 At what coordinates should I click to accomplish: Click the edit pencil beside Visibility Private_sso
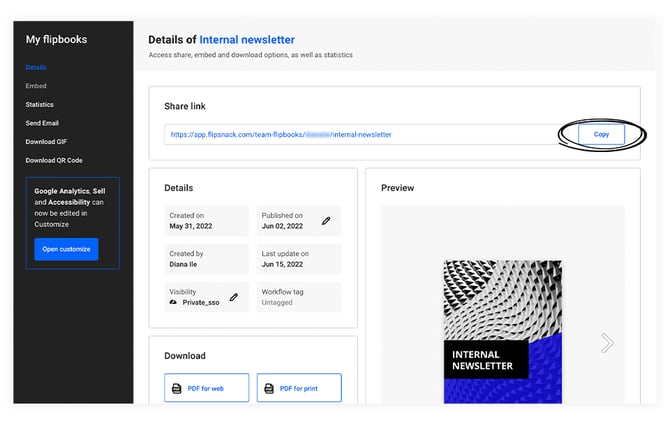pos(234,297)
